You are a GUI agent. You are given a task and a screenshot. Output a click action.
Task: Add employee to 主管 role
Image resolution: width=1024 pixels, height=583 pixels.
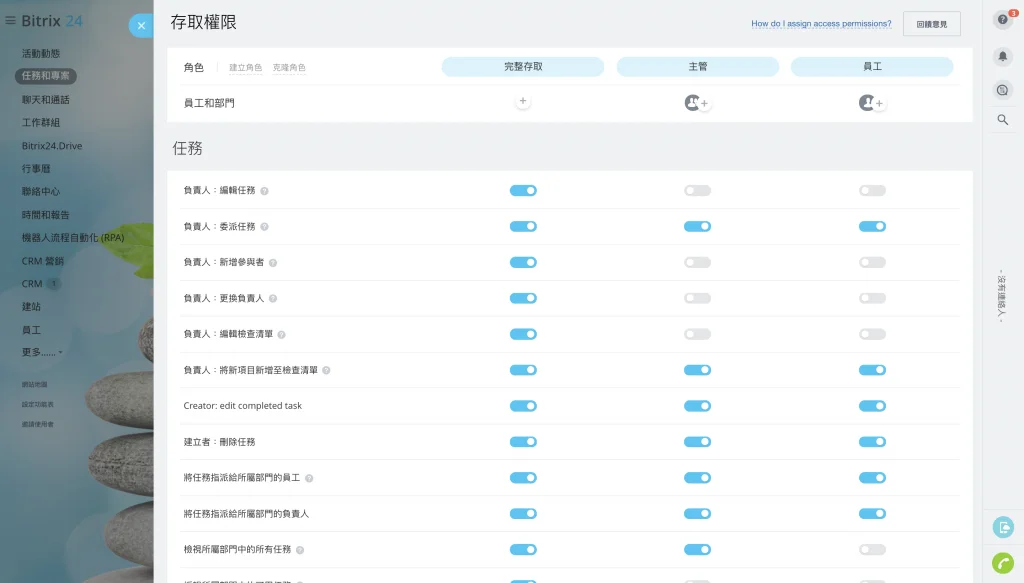(x=704, y=103)
